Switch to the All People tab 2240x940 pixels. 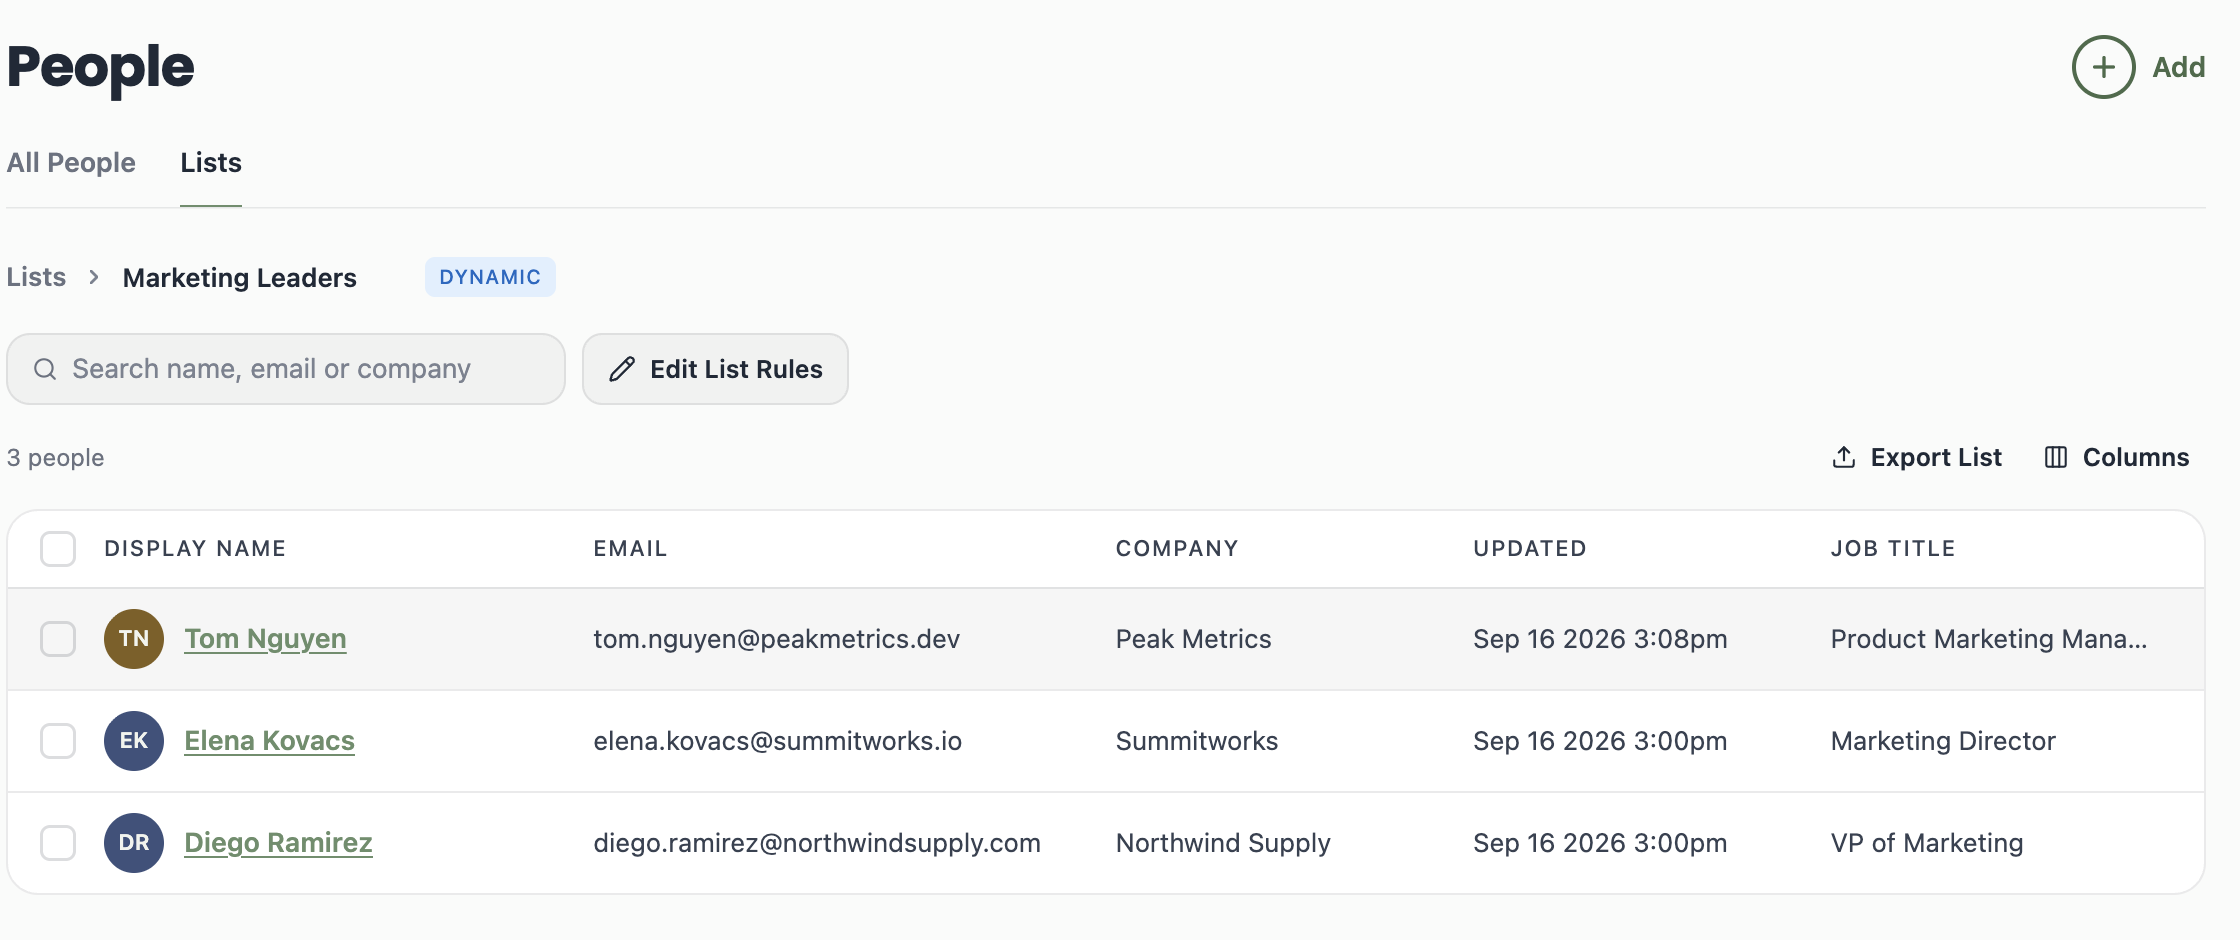pos(71,162)
